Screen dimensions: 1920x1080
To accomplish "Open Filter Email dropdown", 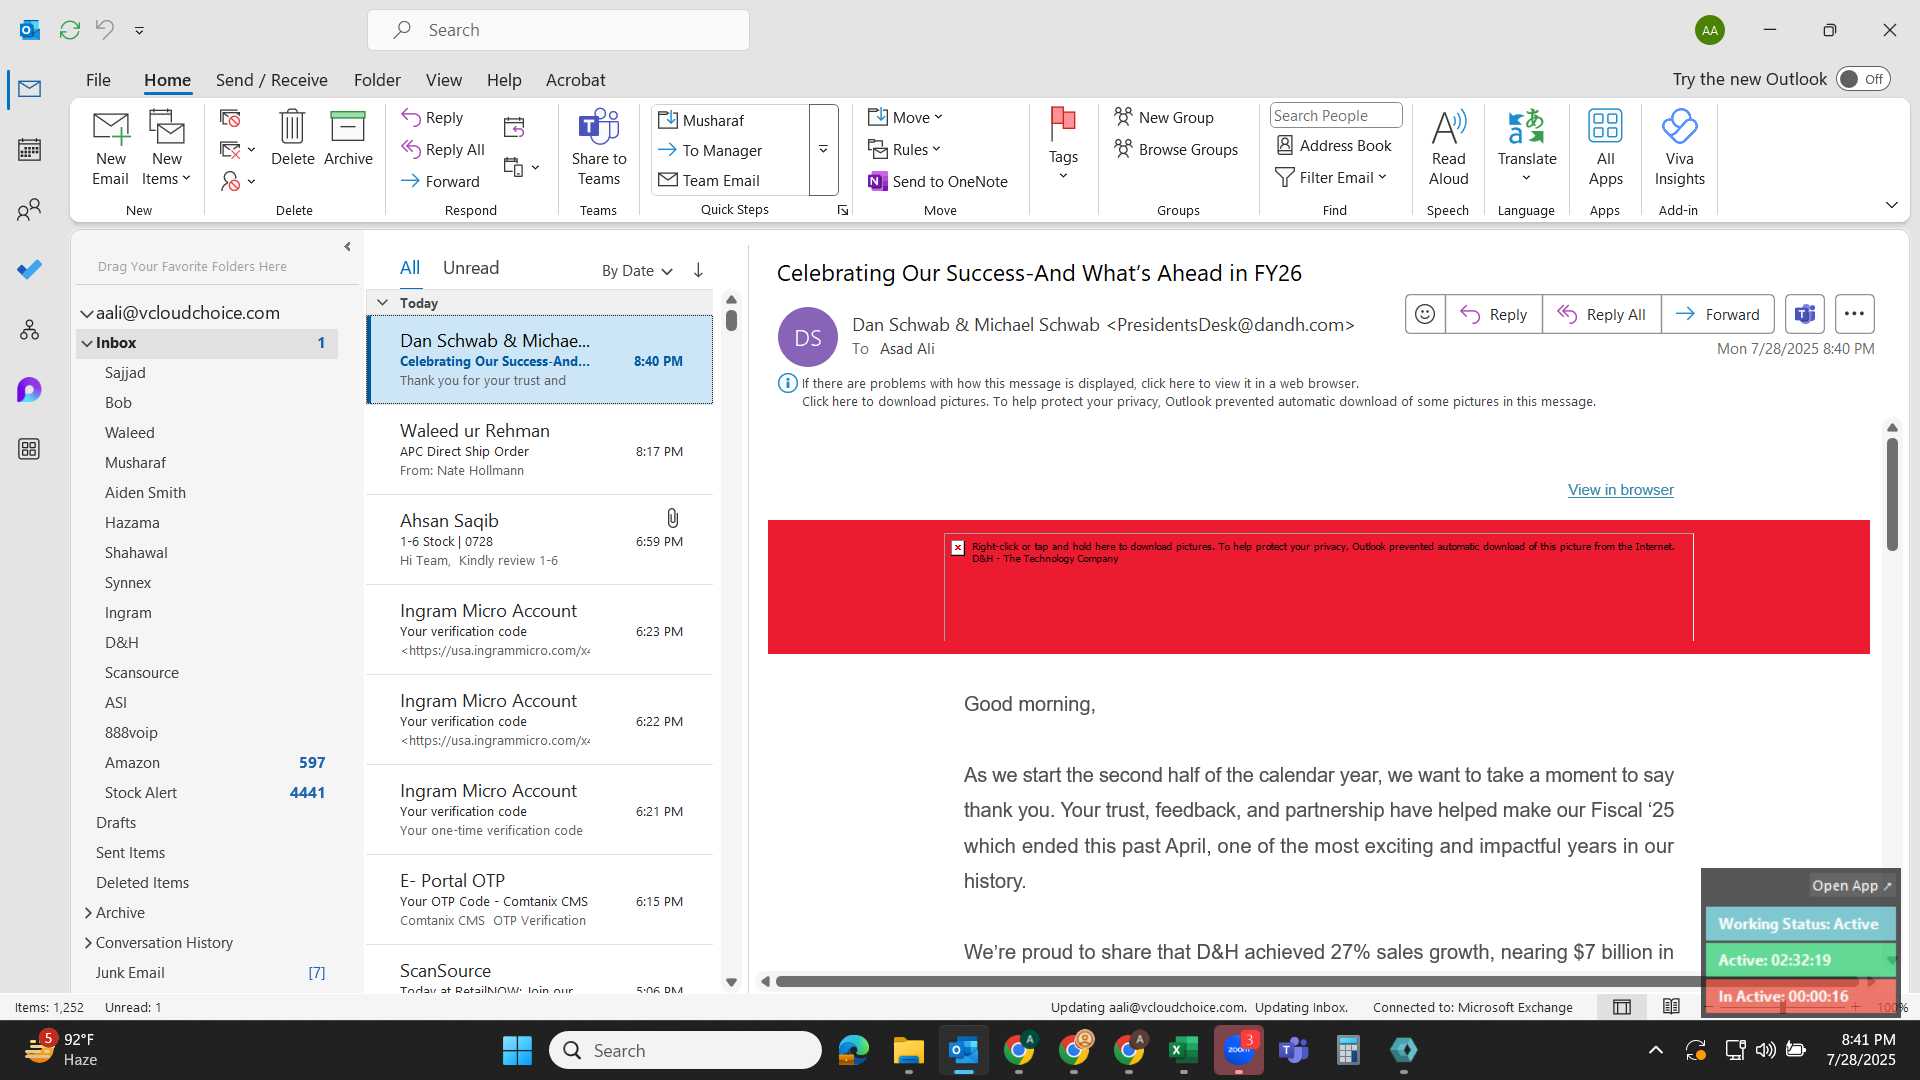I will 1331,178.
